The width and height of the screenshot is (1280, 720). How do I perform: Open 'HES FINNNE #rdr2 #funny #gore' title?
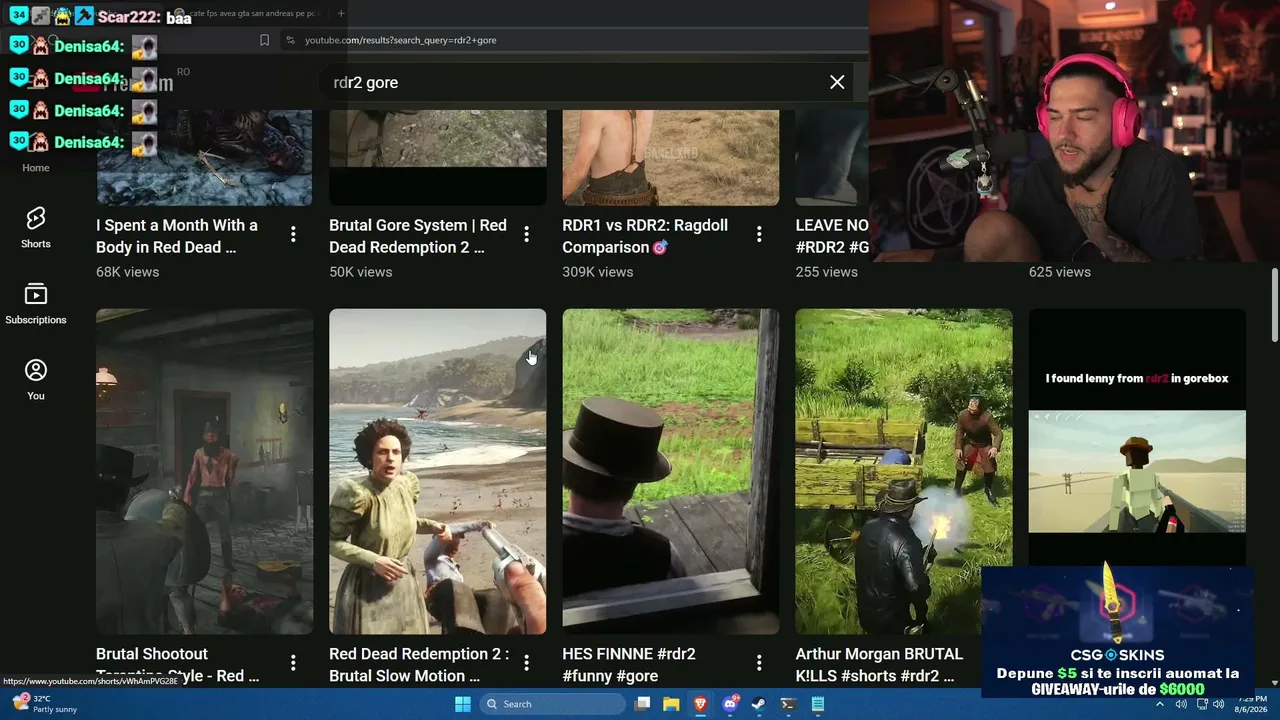pyautogui.click(x=629, y=665)
